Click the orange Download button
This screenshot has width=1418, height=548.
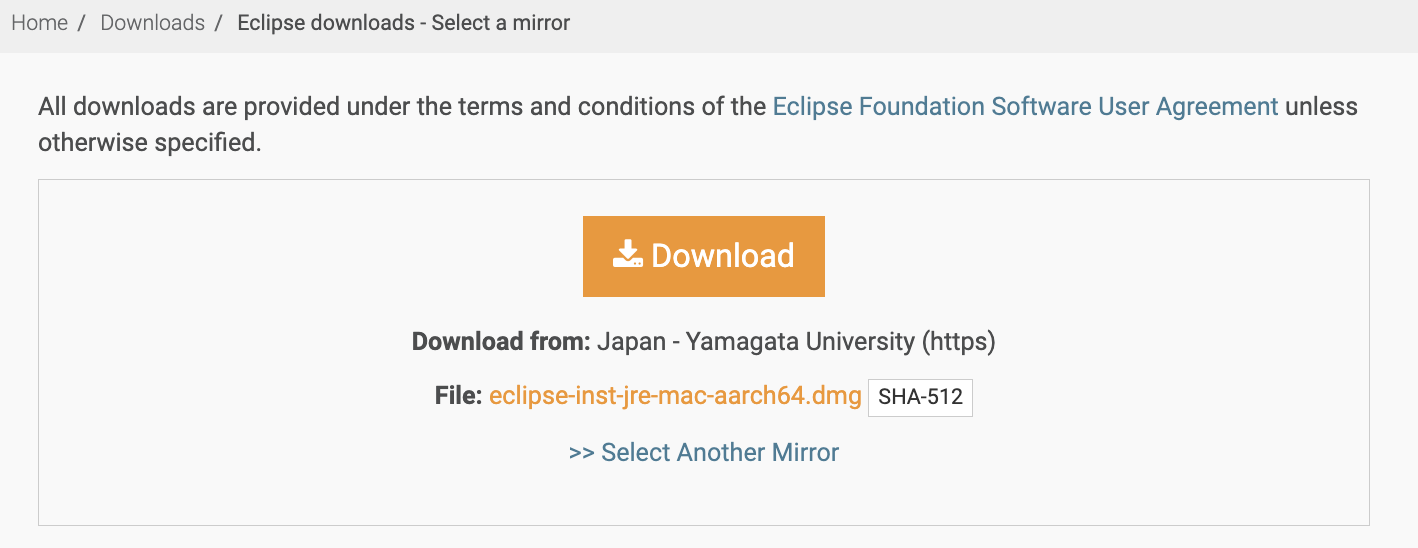[x=704, y=256]
